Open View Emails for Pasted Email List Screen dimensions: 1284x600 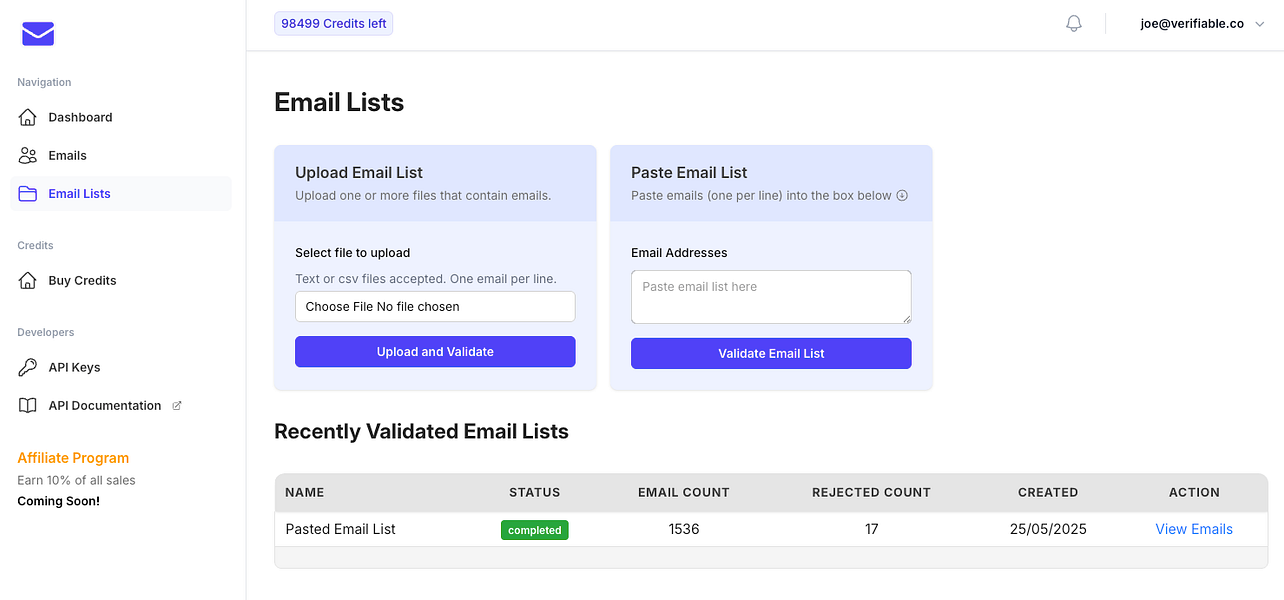[1194, 529]
